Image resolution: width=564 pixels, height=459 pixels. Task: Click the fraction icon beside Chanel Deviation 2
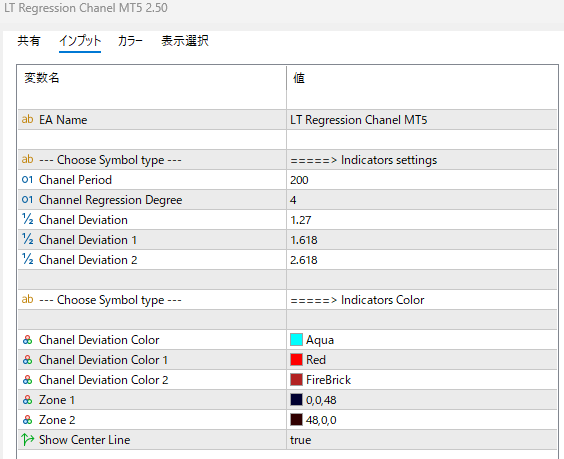click(x=28, y=260)
